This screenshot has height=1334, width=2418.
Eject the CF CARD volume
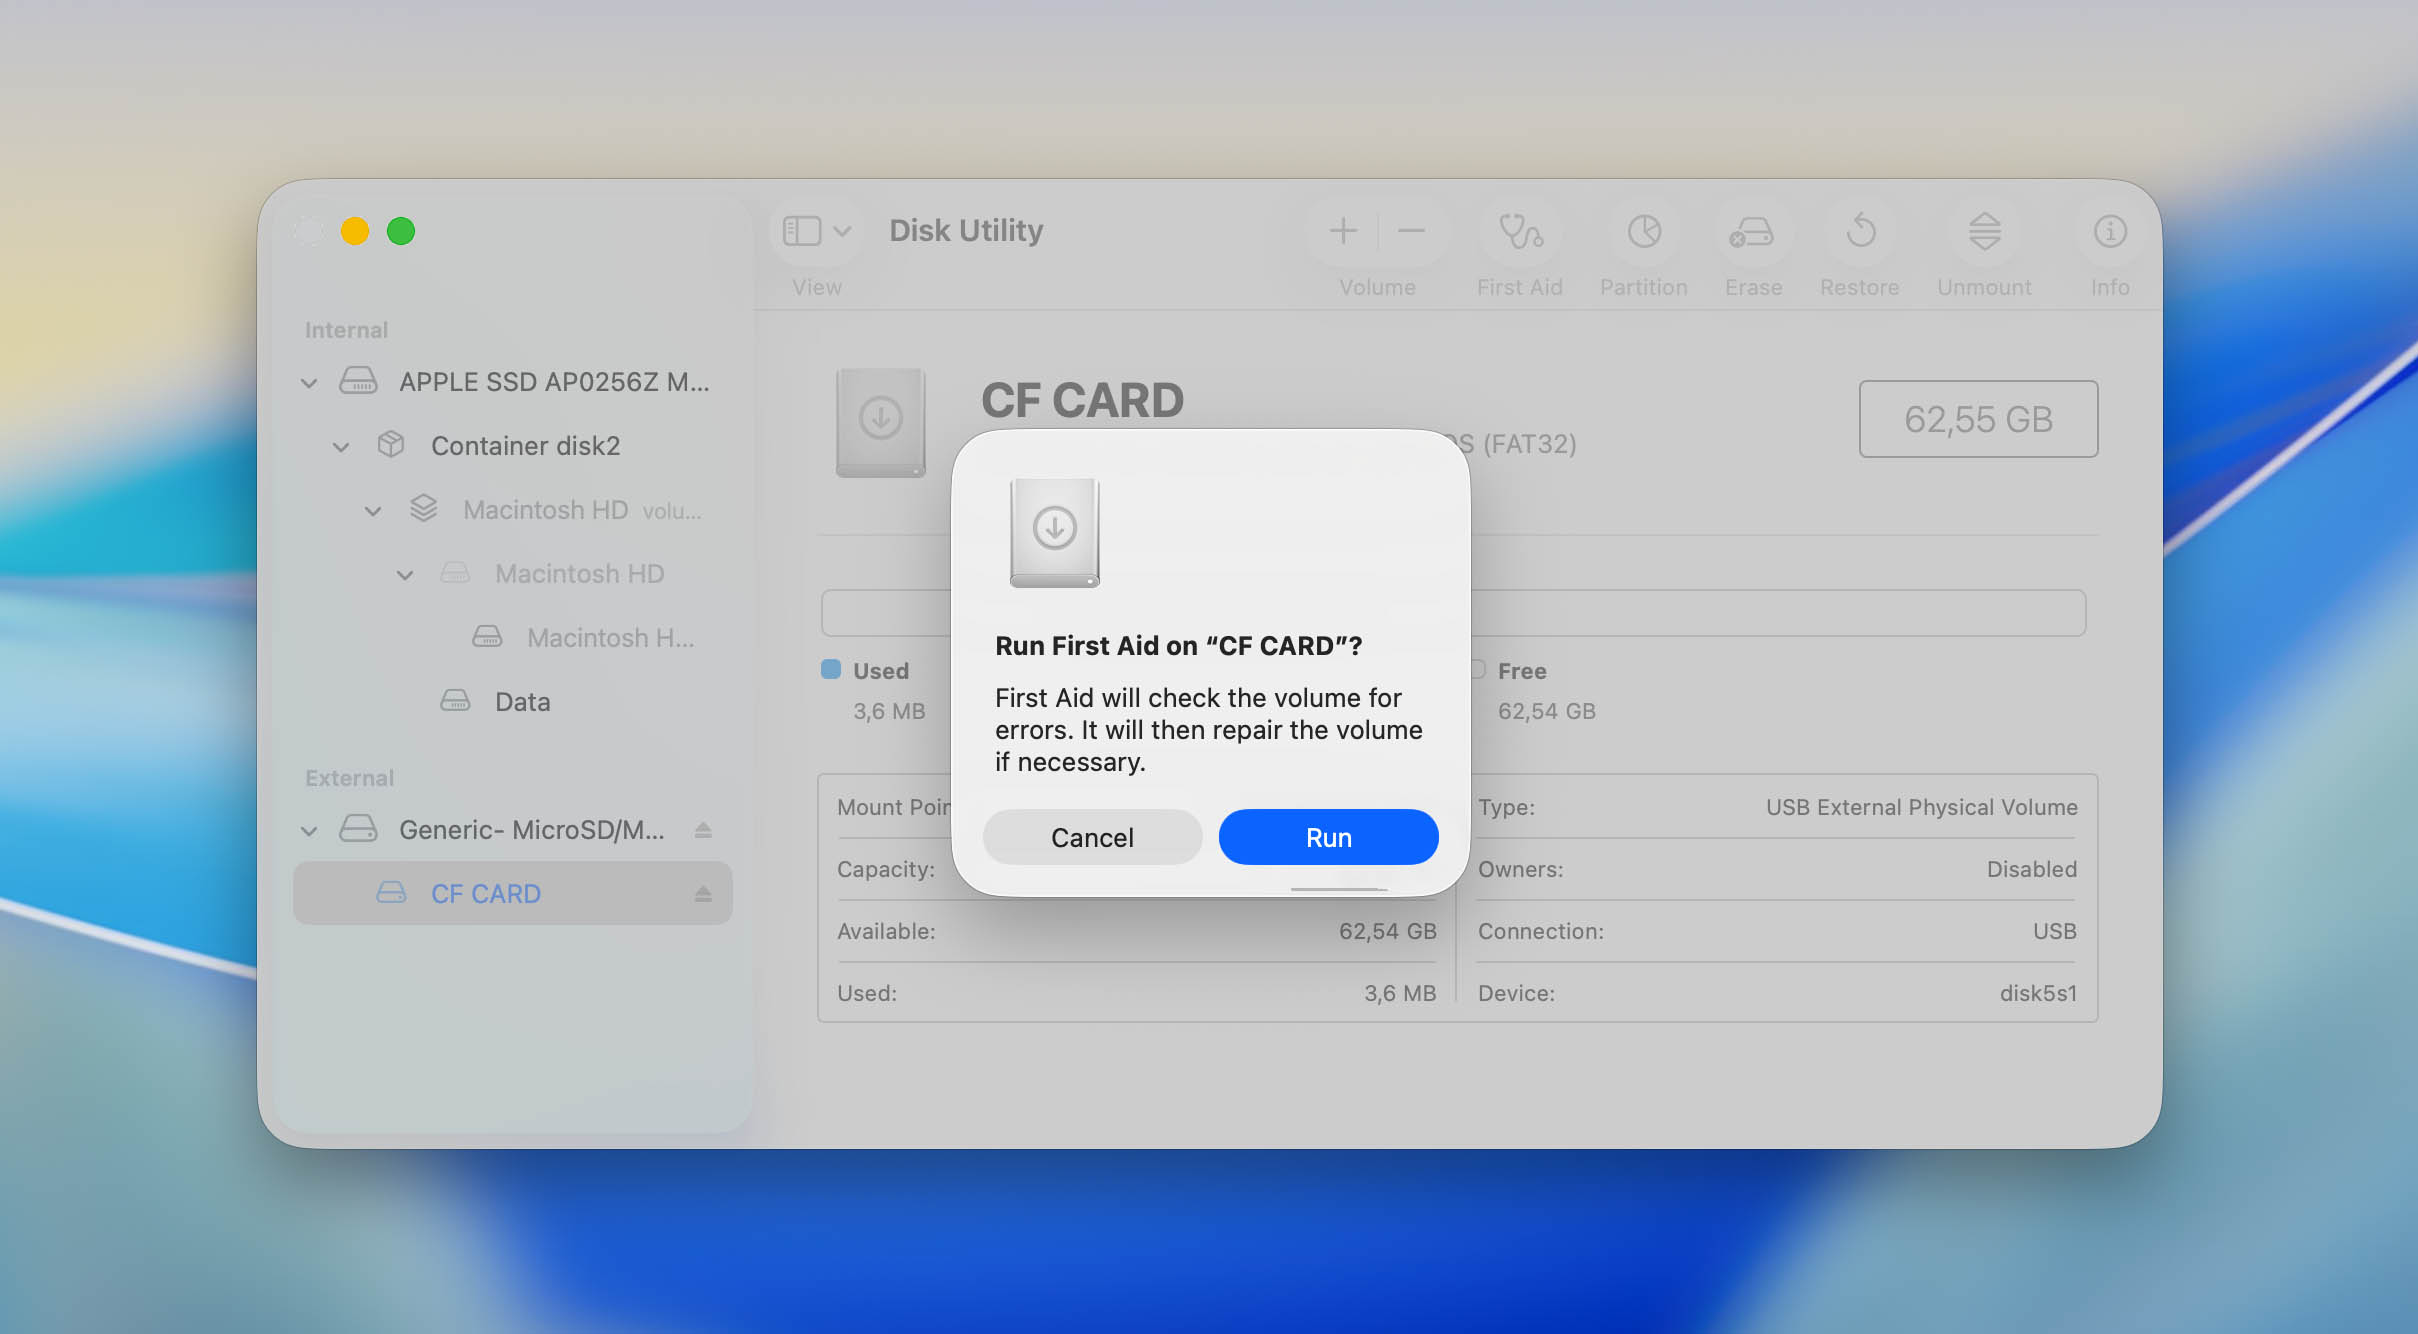coord(703,894)
